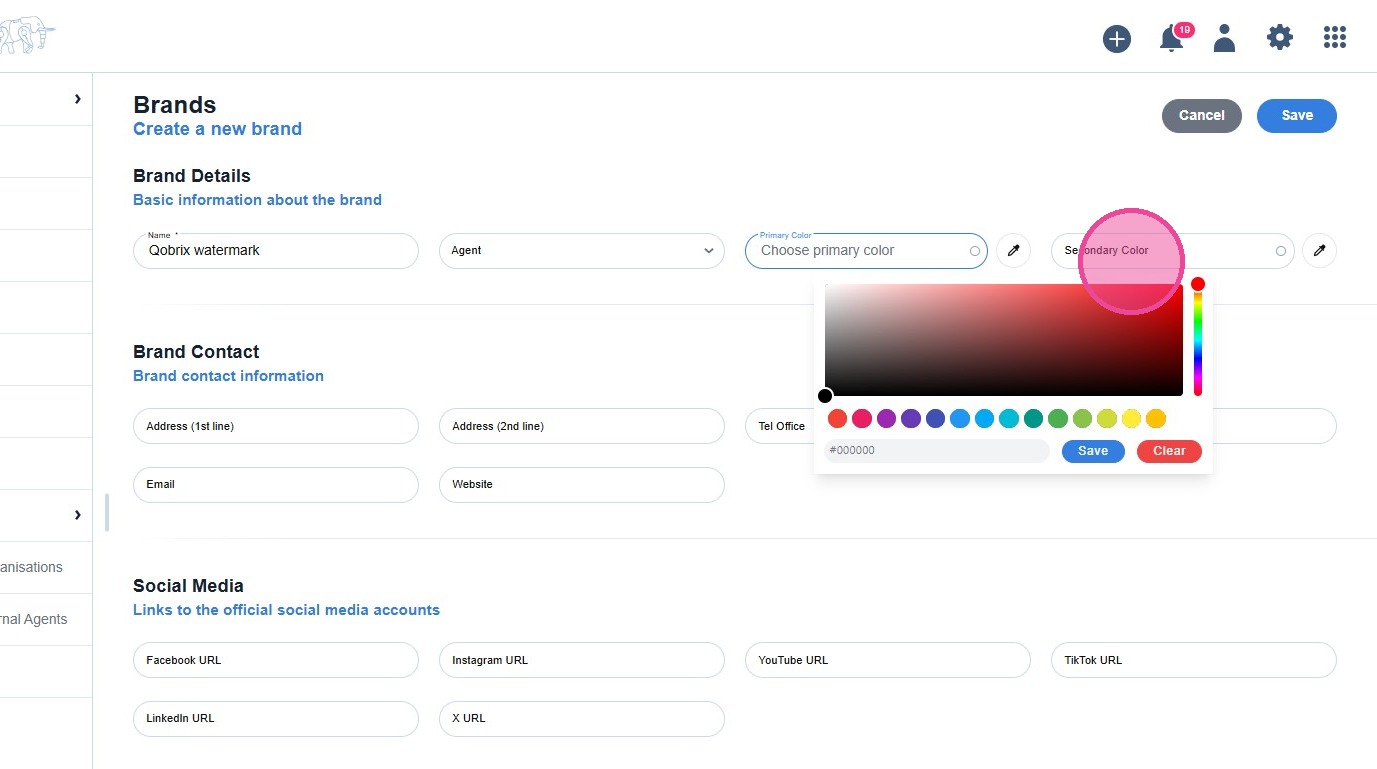Click the Address (1st line) field
Viewport: 1377px width, 769px height.
tap(276, 426)
